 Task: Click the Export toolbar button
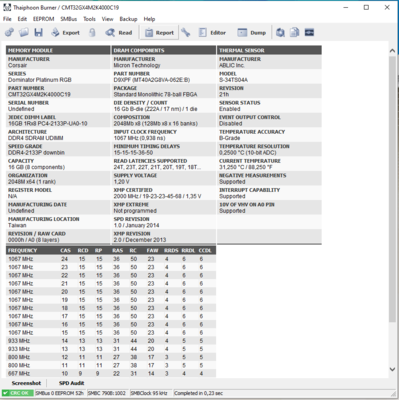66,32
